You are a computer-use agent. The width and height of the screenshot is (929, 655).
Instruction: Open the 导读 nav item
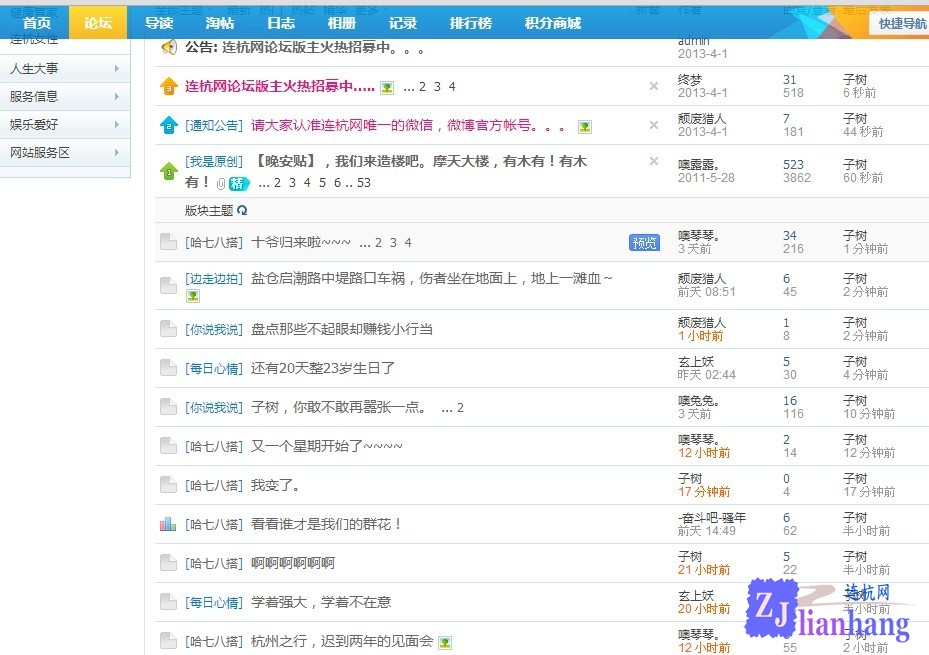tap(159, 23)
